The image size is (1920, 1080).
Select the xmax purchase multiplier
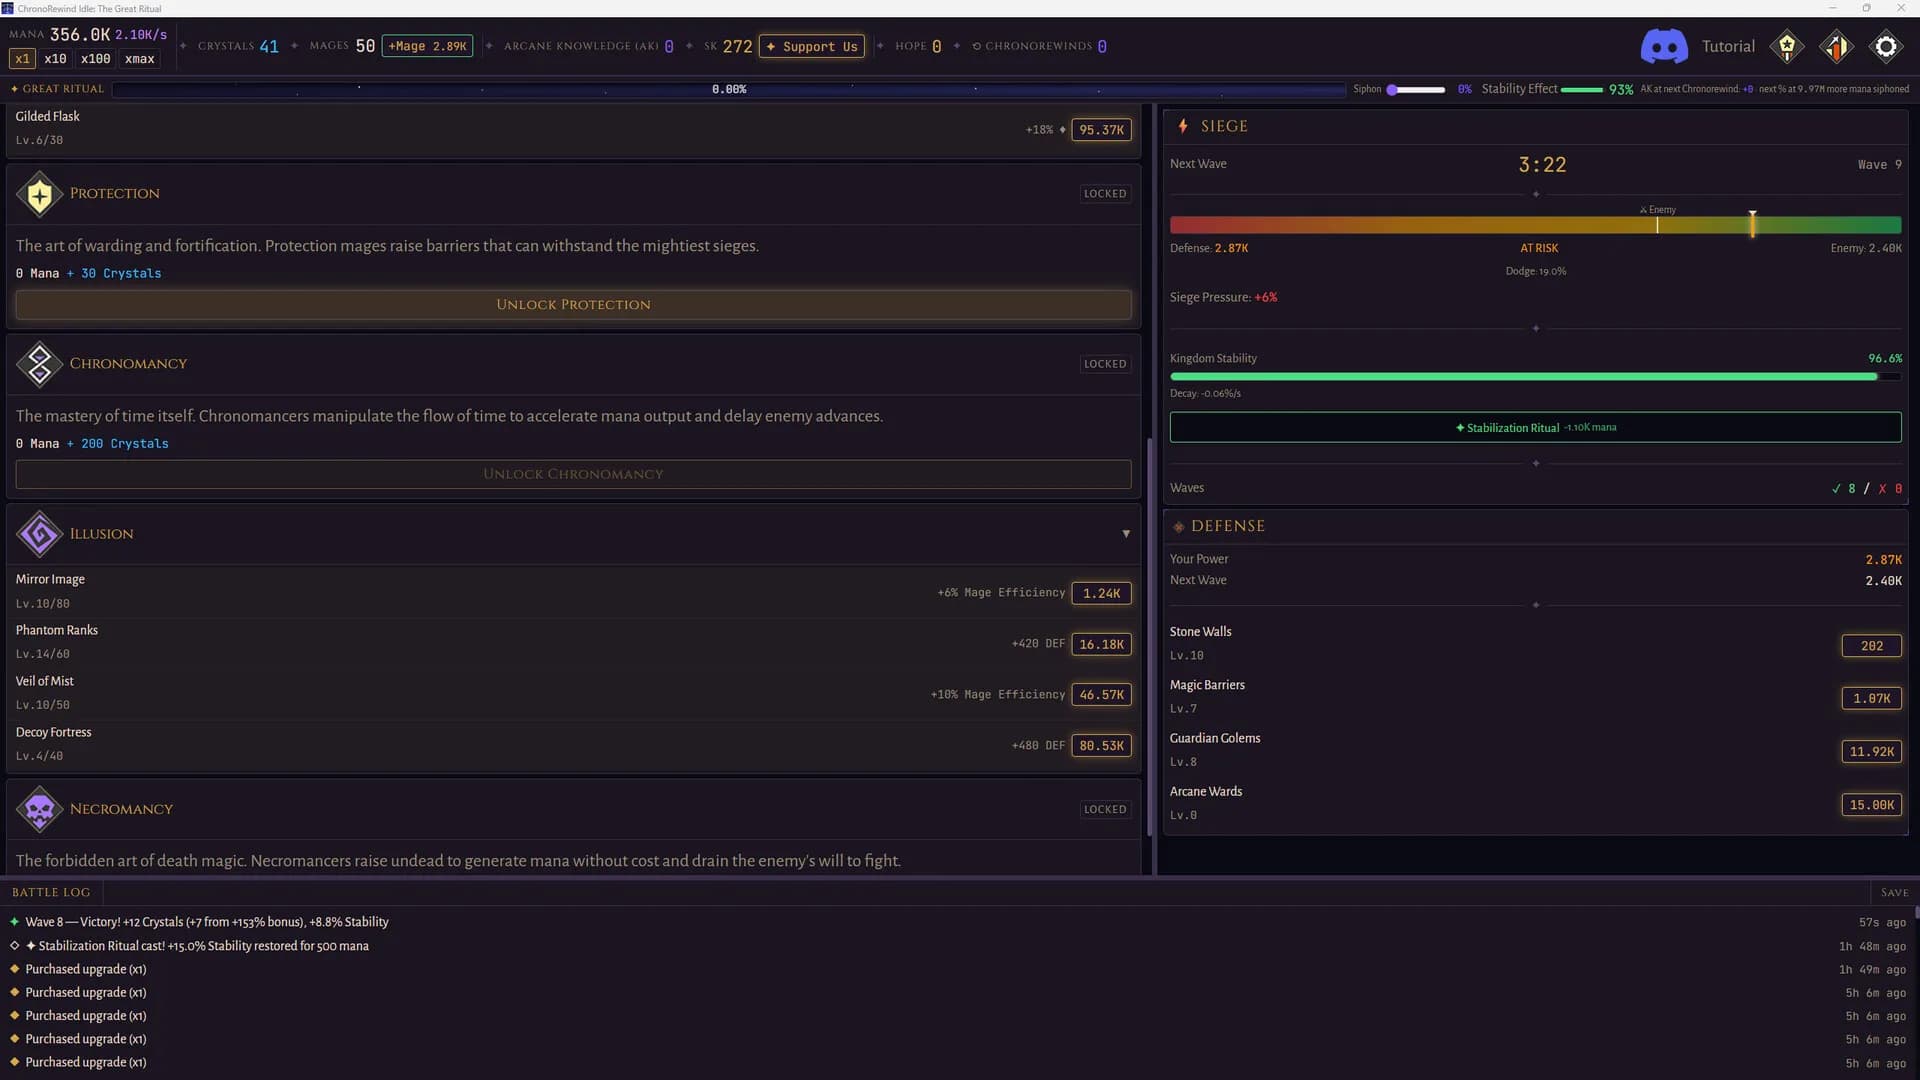(140, 59)
